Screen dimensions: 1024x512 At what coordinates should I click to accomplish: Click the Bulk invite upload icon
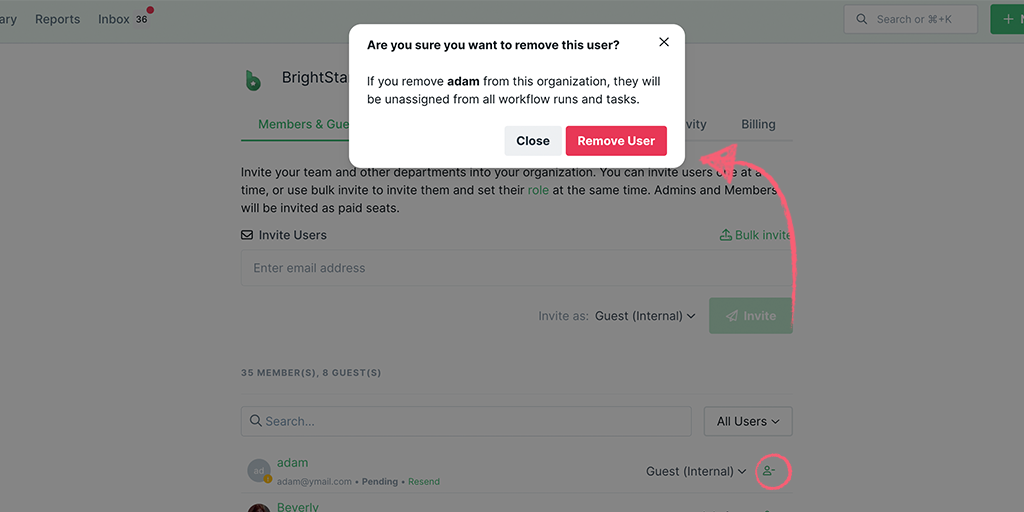[726, 235]
